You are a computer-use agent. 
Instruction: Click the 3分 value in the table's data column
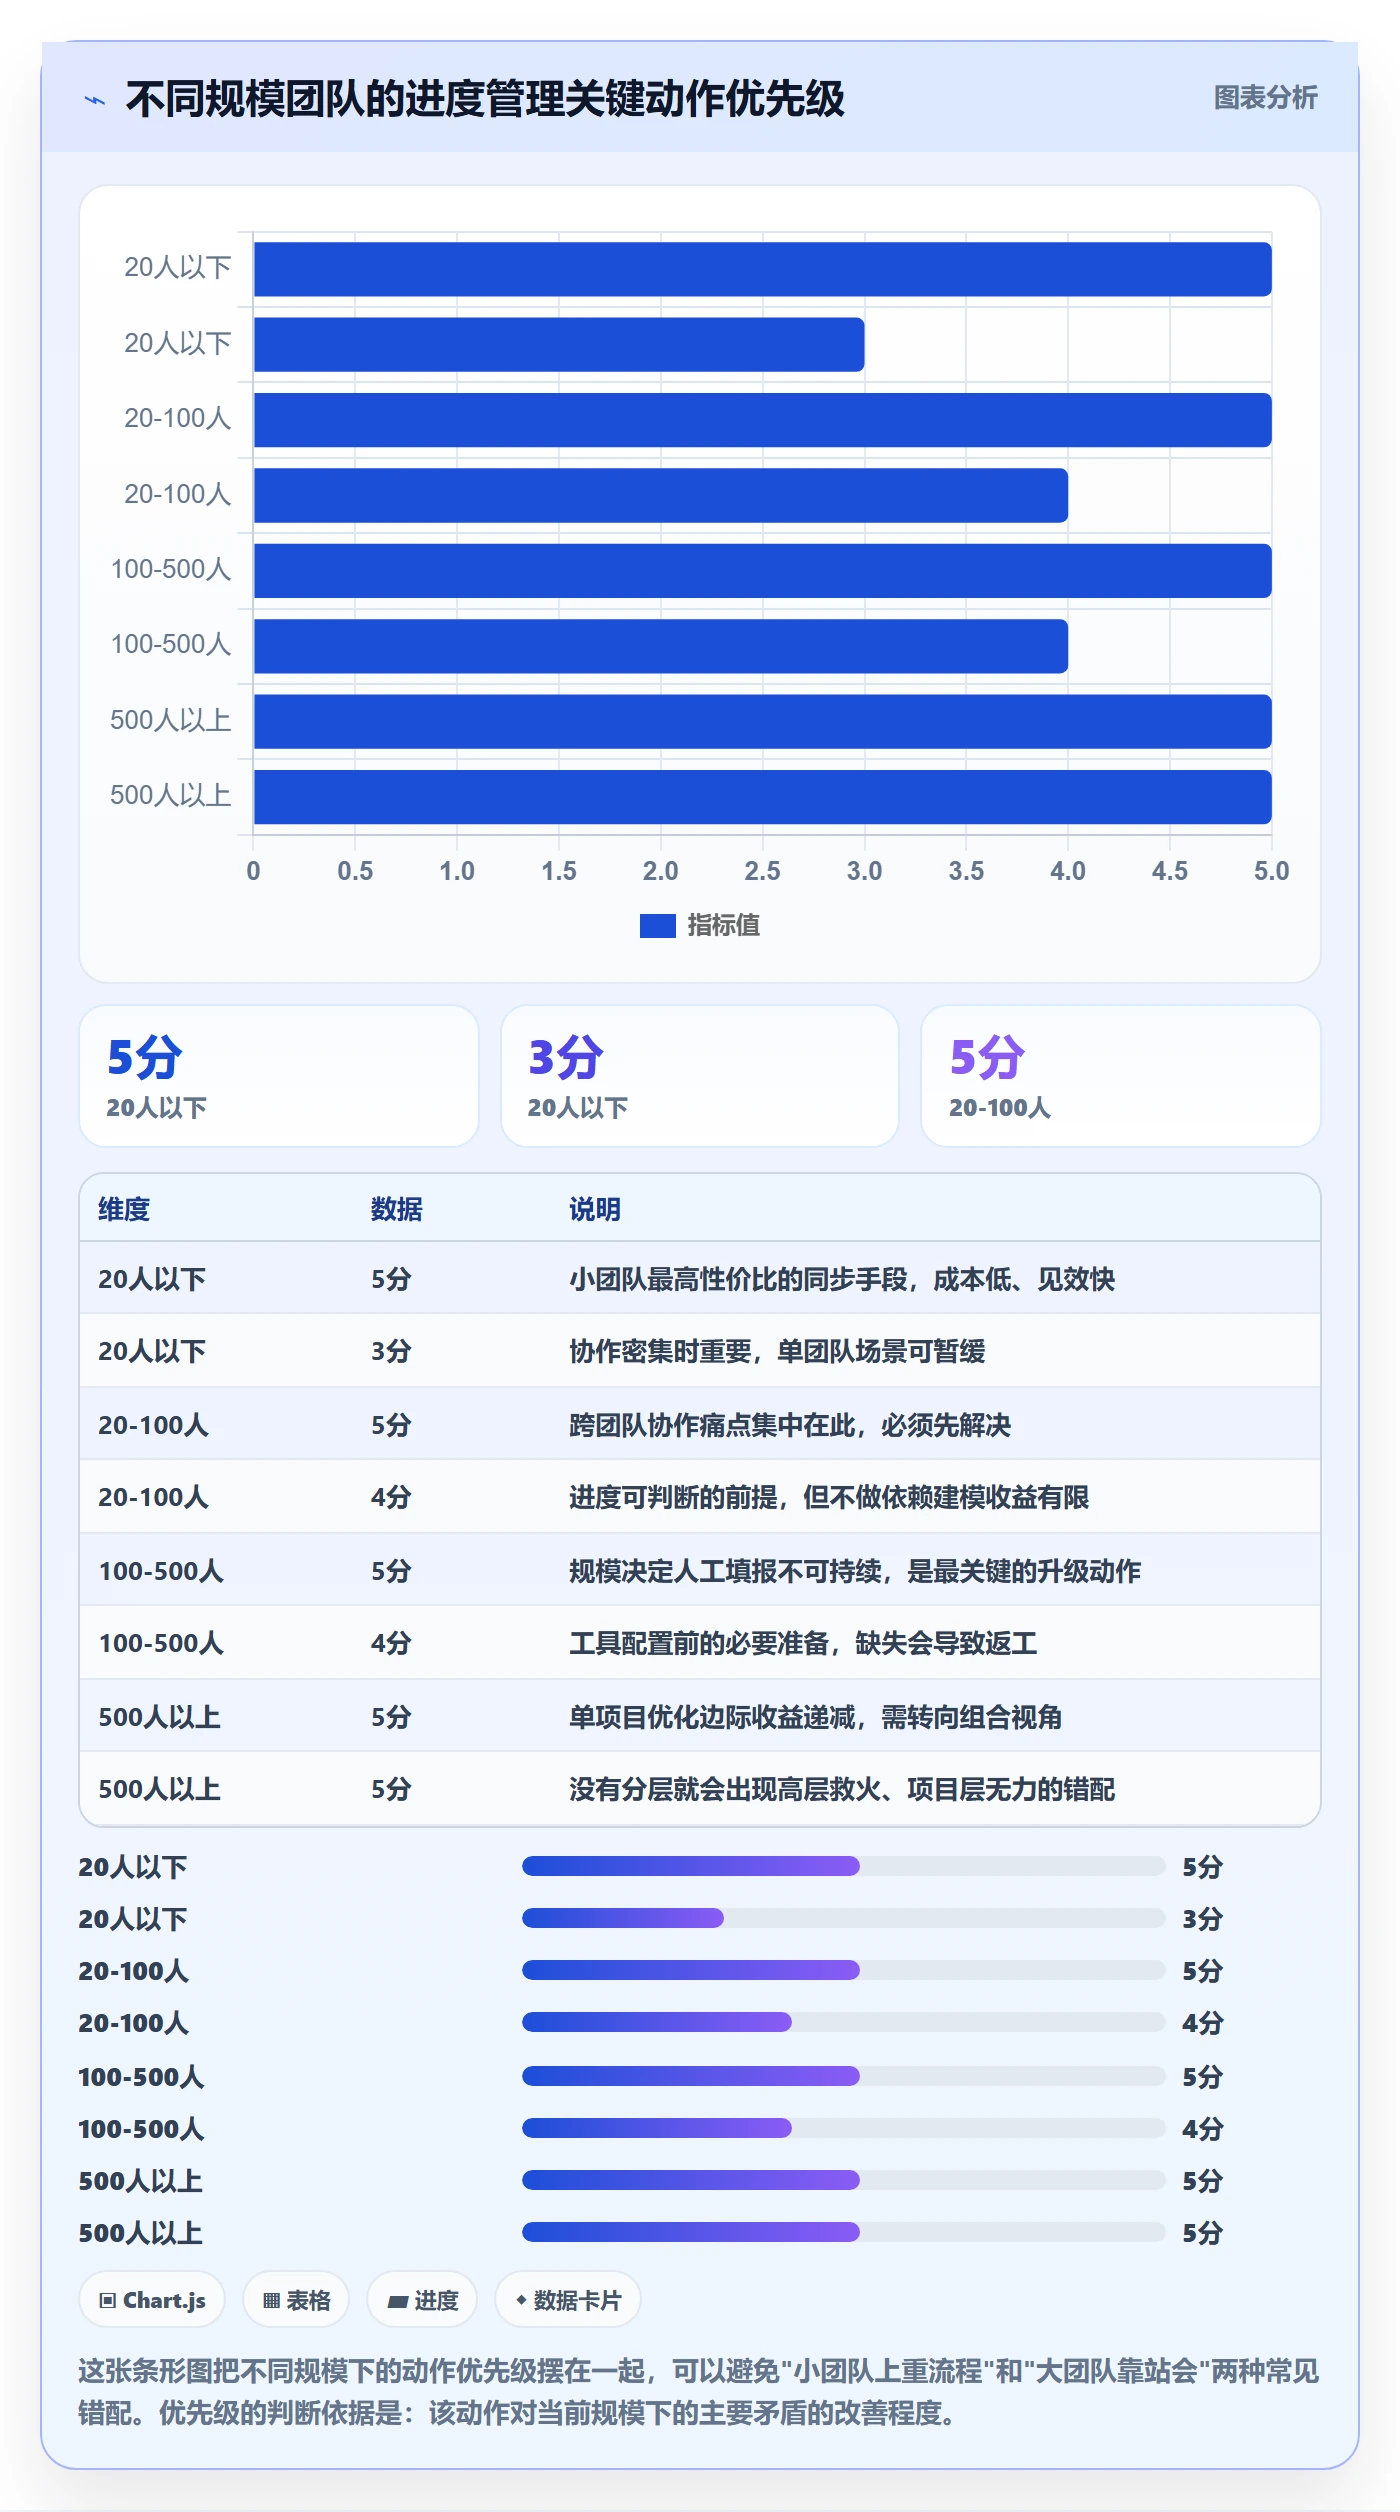(391, 1351)
